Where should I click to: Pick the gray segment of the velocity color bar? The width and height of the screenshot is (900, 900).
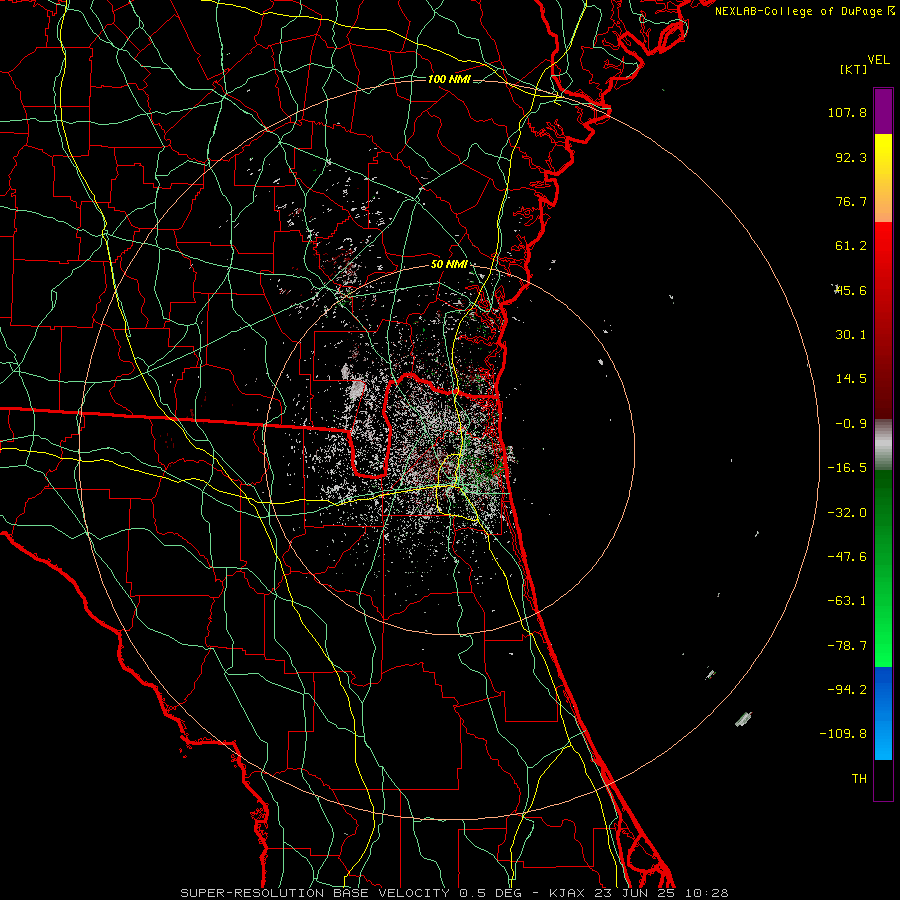click(x=883, y=444)
